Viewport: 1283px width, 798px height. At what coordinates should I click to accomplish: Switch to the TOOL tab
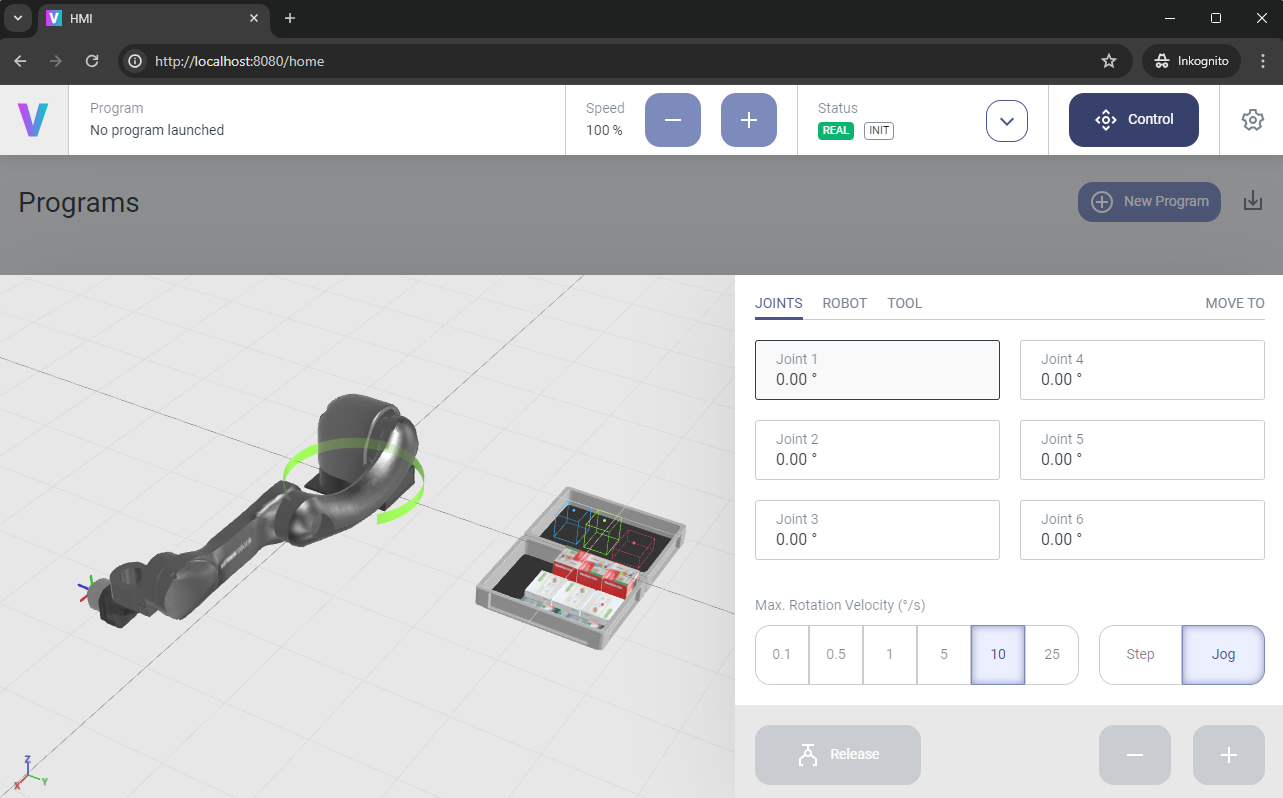(904, 303)
